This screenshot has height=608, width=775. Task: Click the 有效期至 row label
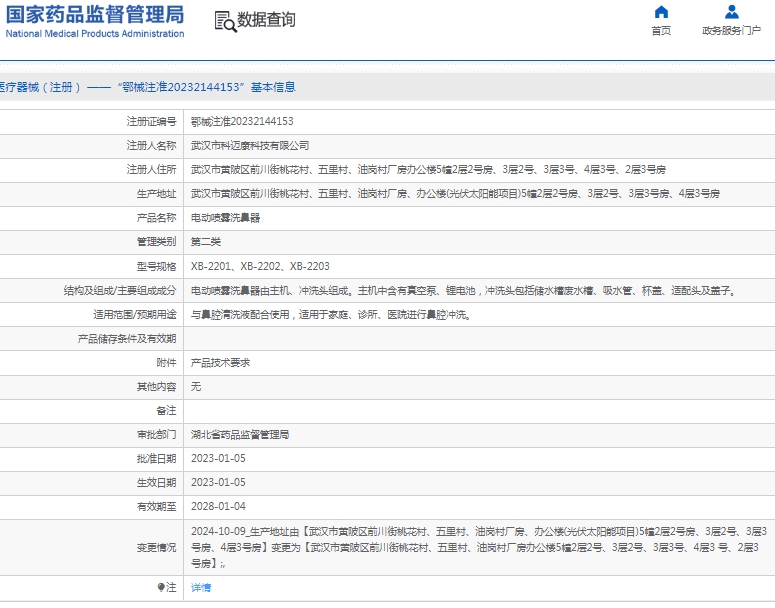(x=156, y=506)
